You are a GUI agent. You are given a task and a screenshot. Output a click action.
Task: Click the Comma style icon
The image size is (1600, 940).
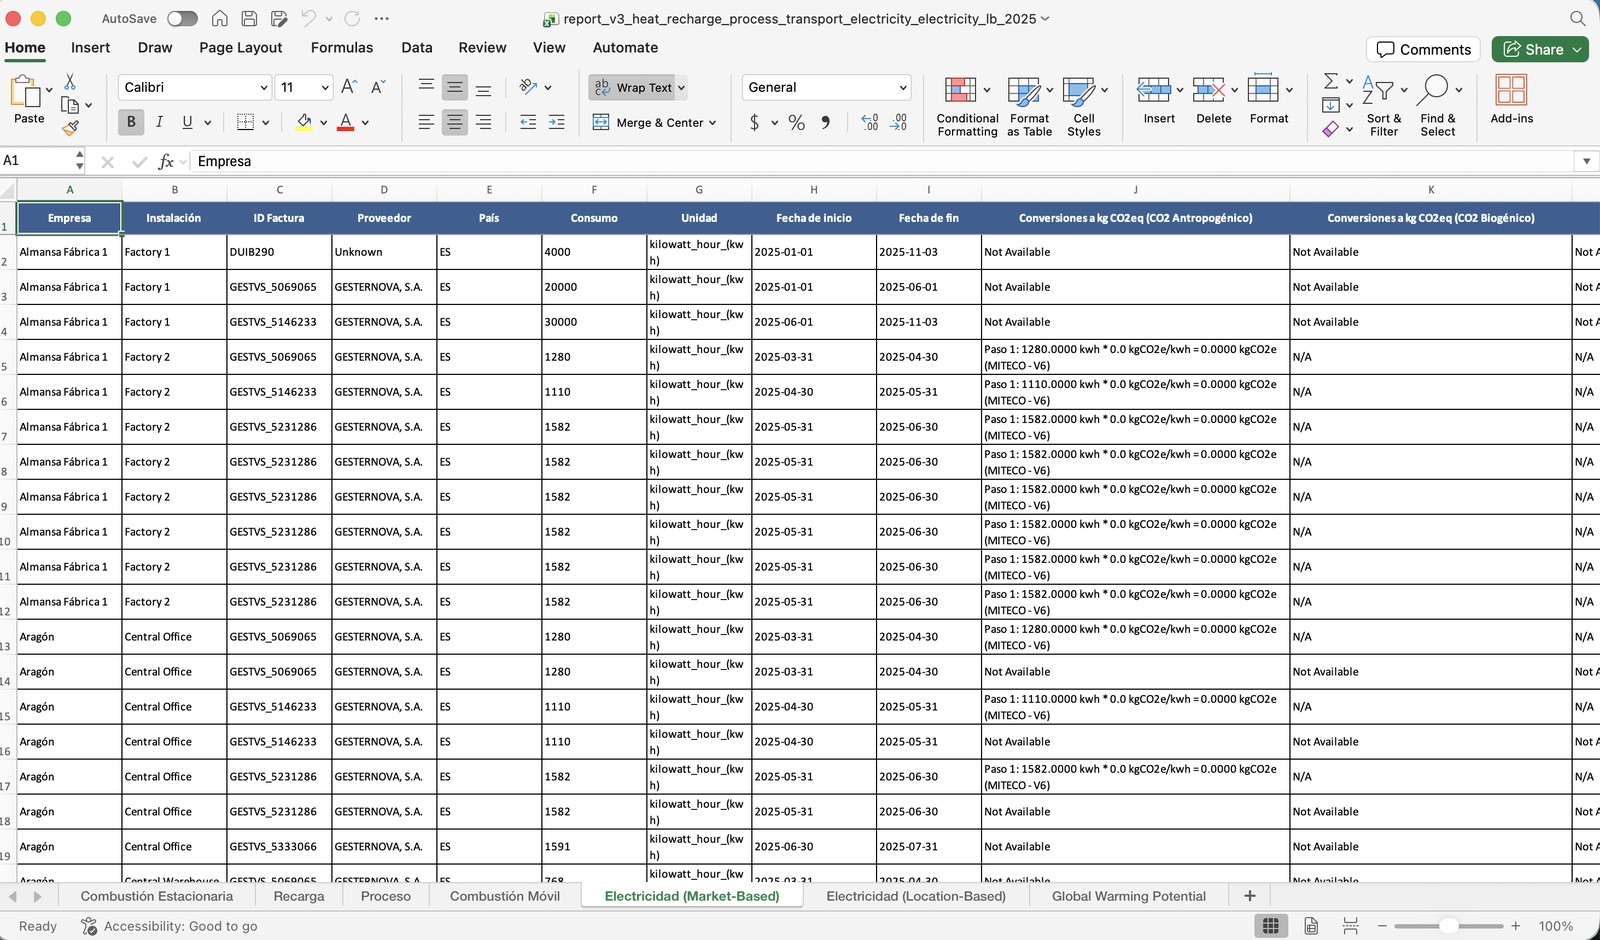pos(825,122)
